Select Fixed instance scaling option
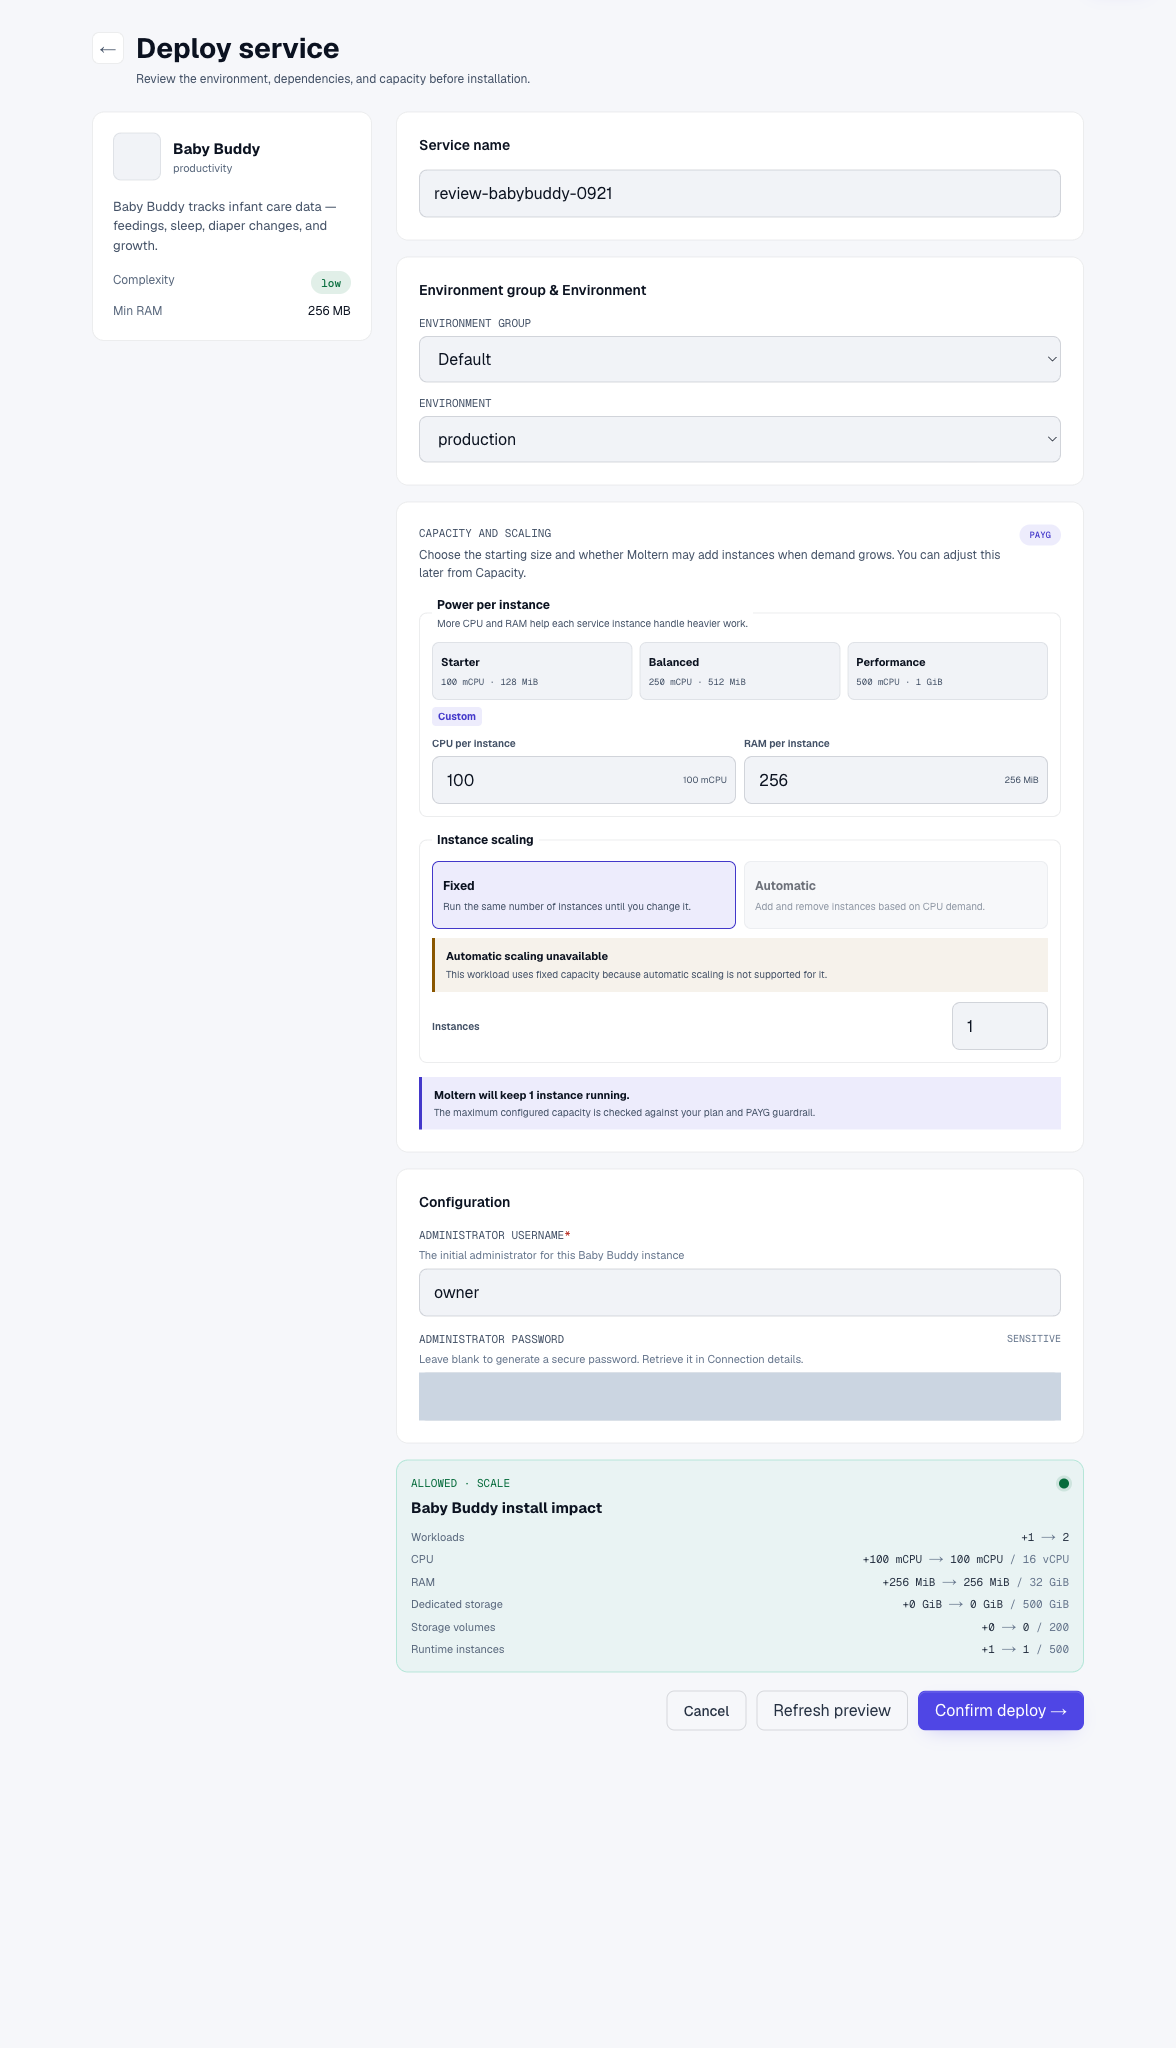1176x2048 pixels. (584, 895)
